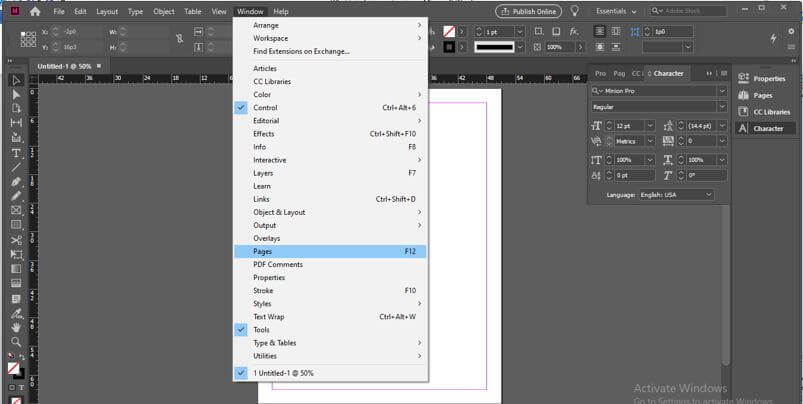Open the font size 12 pt dropdown
This screenshot has height=404, width=803.
click(x=650, y=126)
